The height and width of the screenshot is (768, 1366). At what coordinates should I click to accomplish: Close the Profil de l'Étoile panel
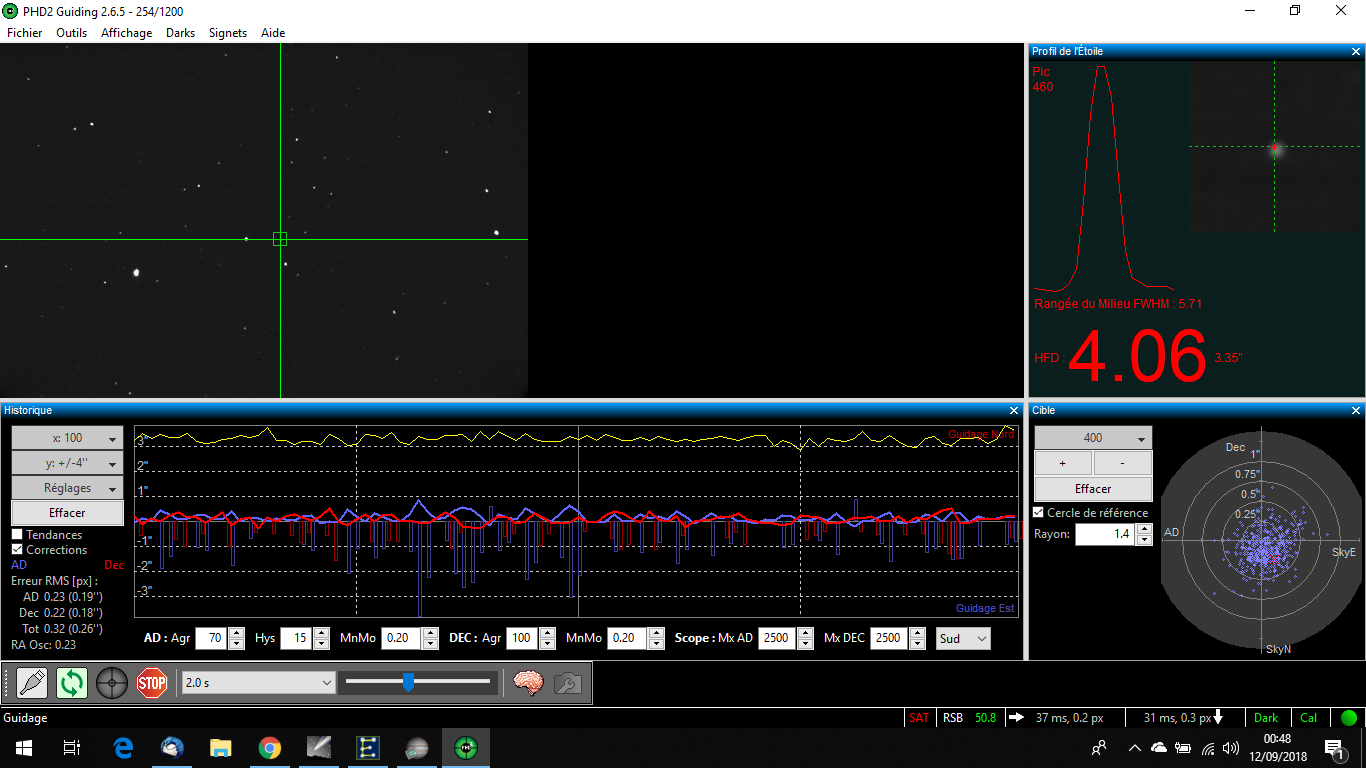point(1356,51)
